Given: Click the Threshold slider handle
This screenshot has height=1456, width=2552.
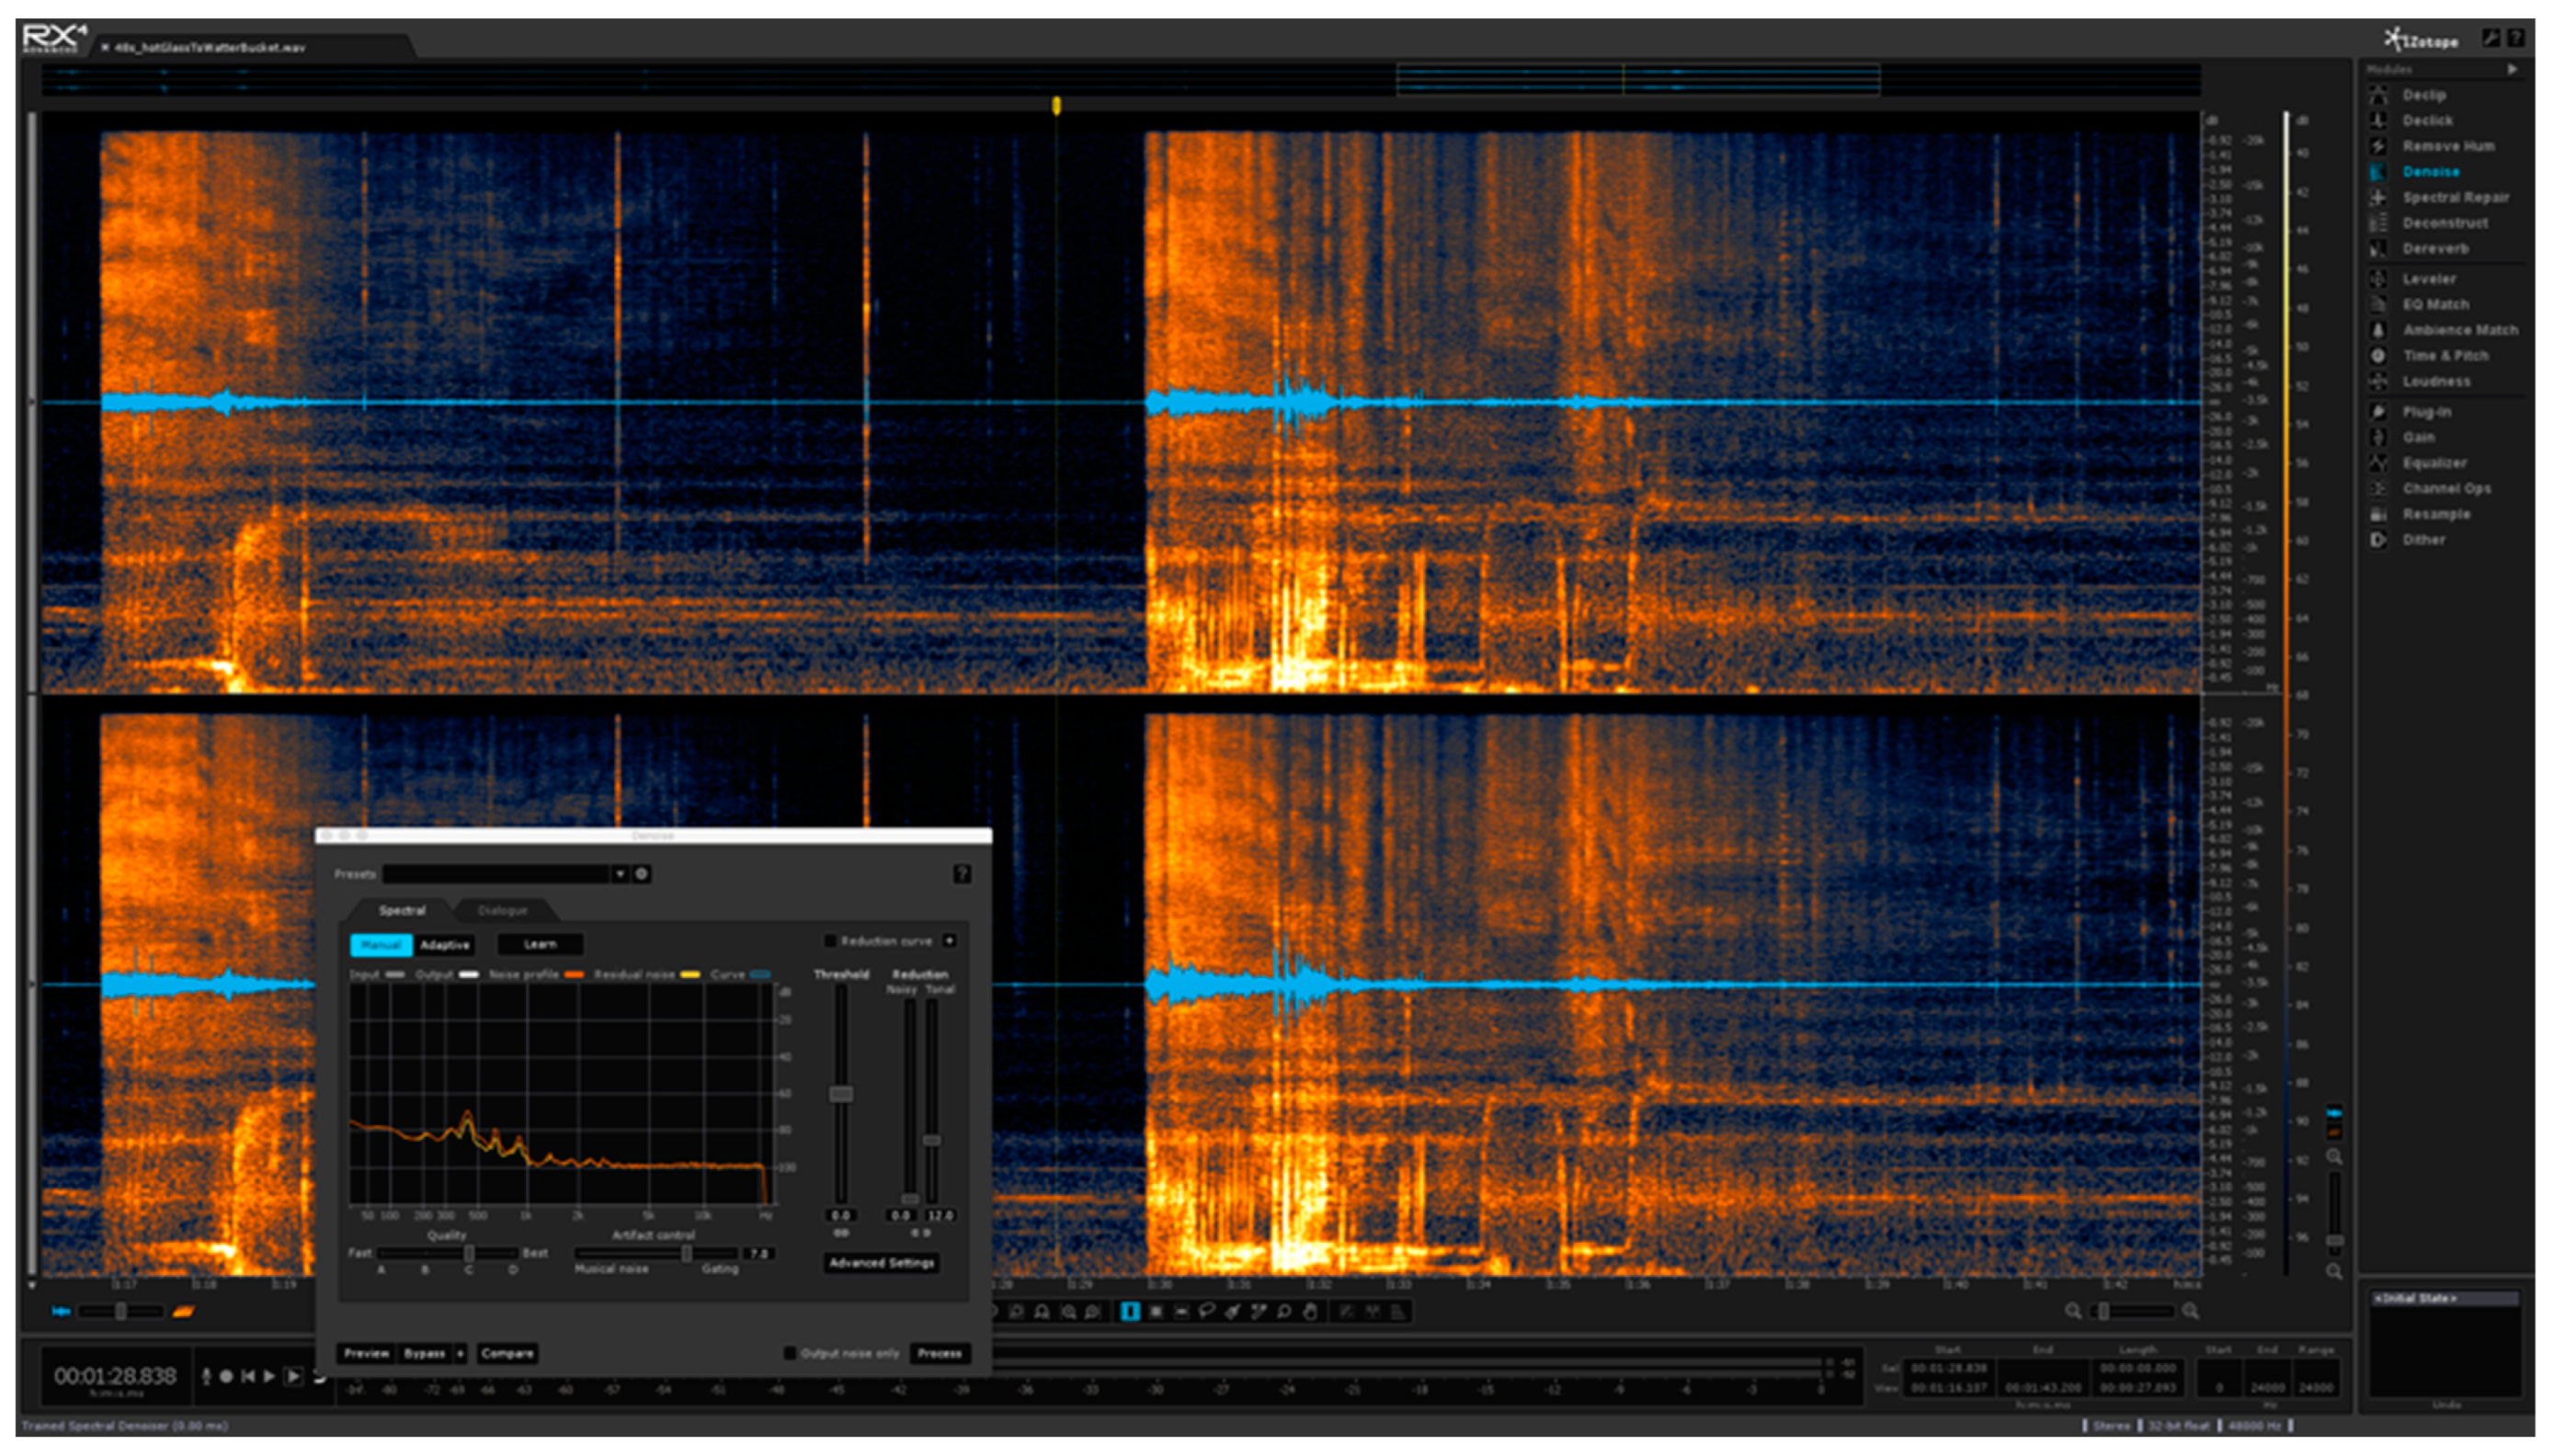Looking at the screenshot, I should [x=841, y=1093].
